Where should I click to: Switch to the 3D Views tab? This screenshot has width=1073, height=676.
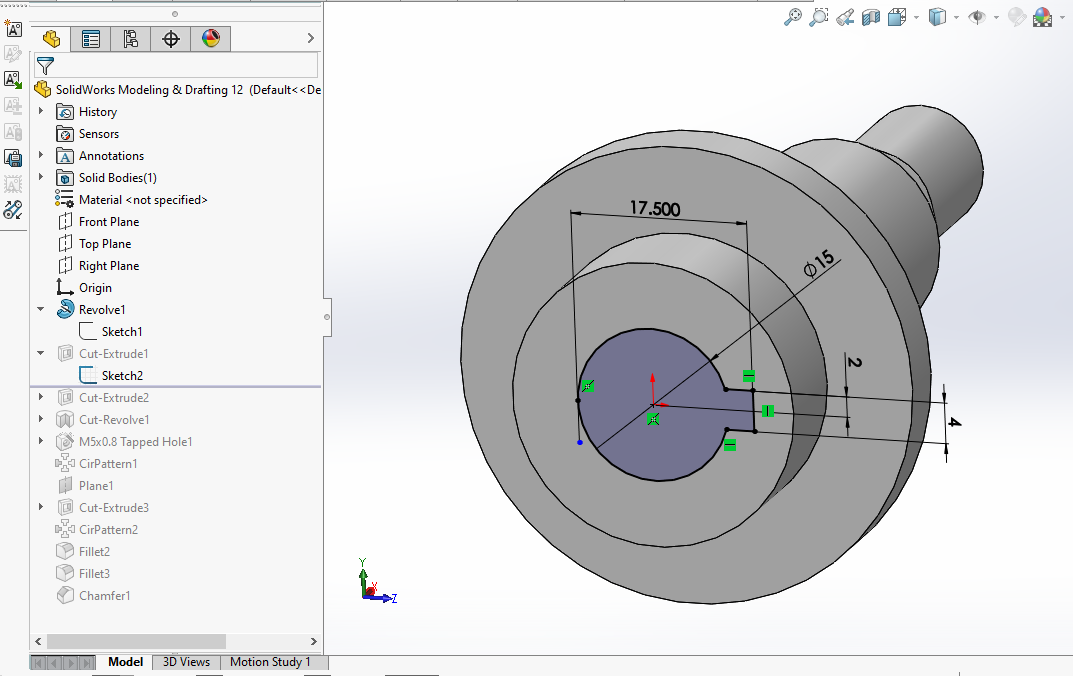point(186,662)
